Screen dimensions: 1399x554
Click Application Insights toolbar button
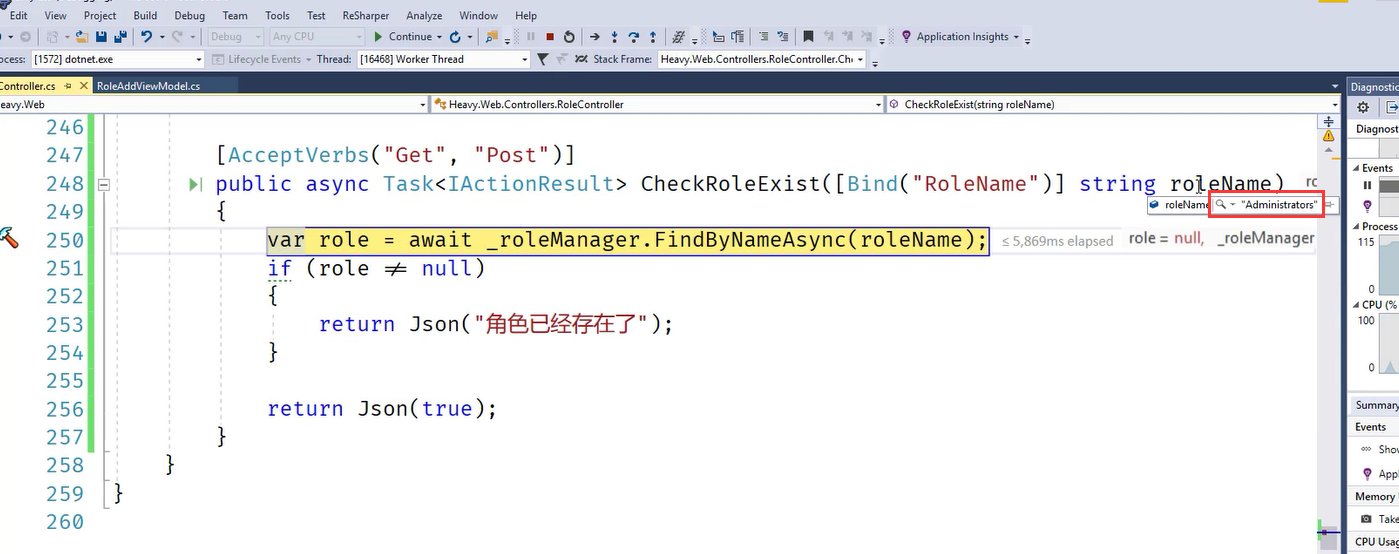click(960, 37)
